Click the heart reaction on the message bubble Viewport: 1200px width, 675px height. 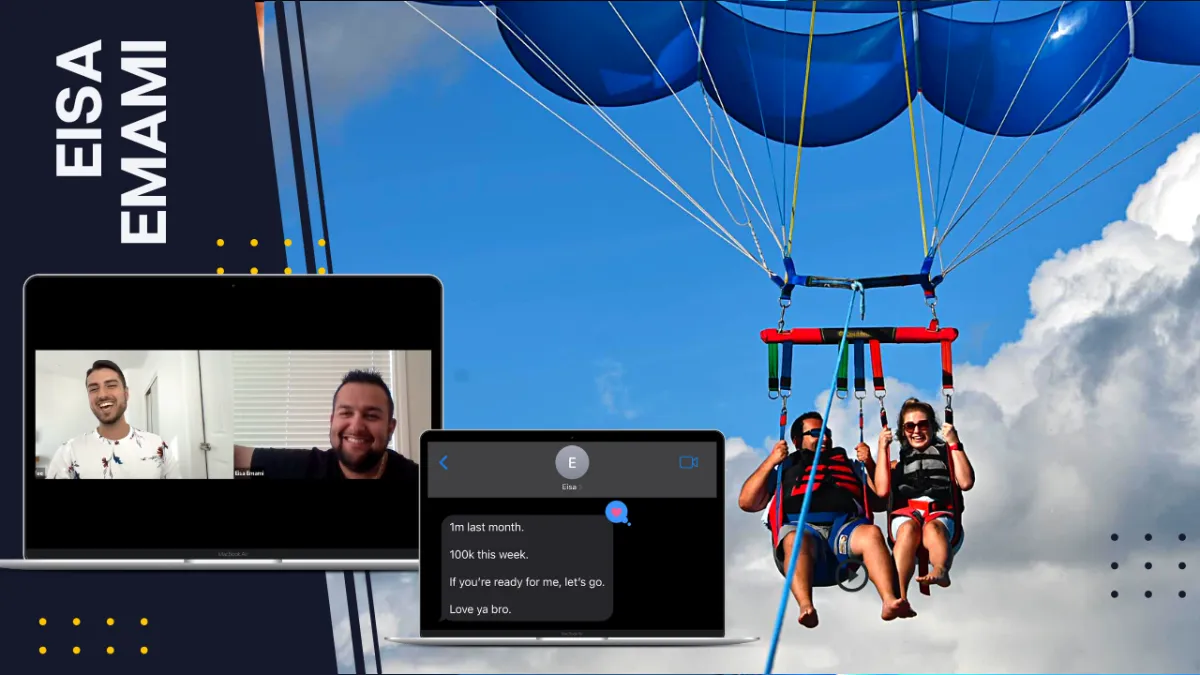617,512
